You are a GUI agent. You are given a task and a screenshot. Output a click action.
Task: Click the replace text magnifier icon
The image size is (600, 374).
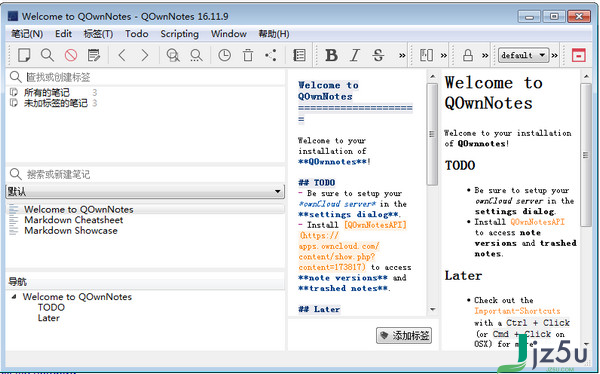pos(196,56)
